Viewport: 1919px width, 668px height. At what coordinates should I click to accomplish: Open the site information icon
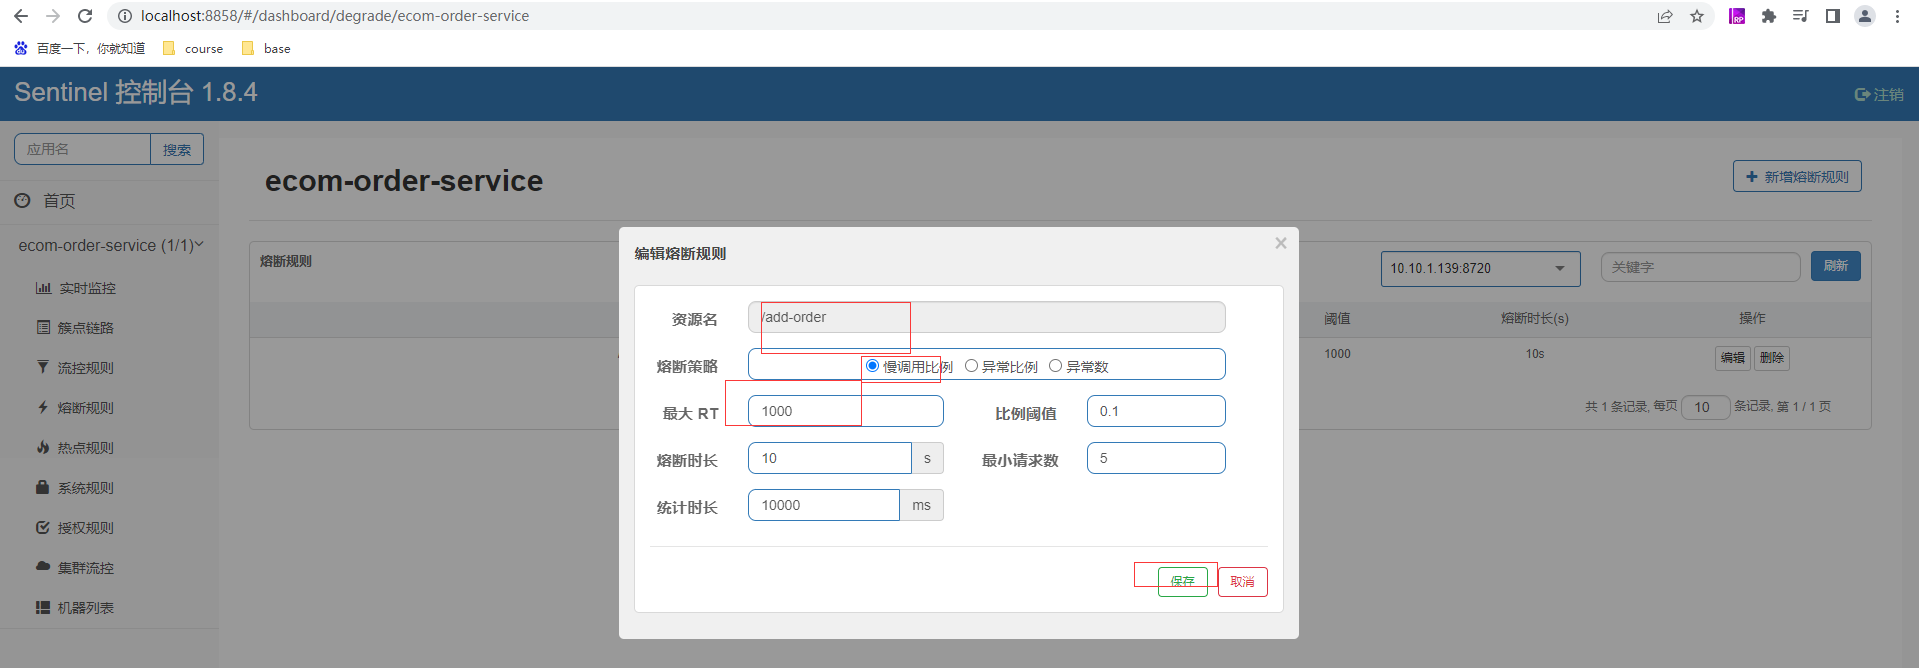point(125,16)
